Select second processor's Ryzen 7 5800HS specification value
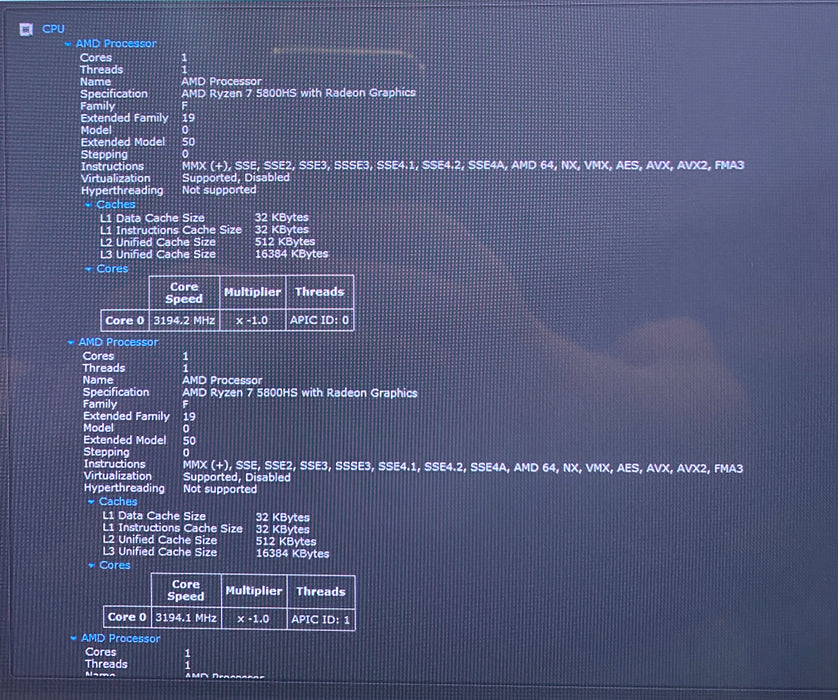 coord(300,393)
